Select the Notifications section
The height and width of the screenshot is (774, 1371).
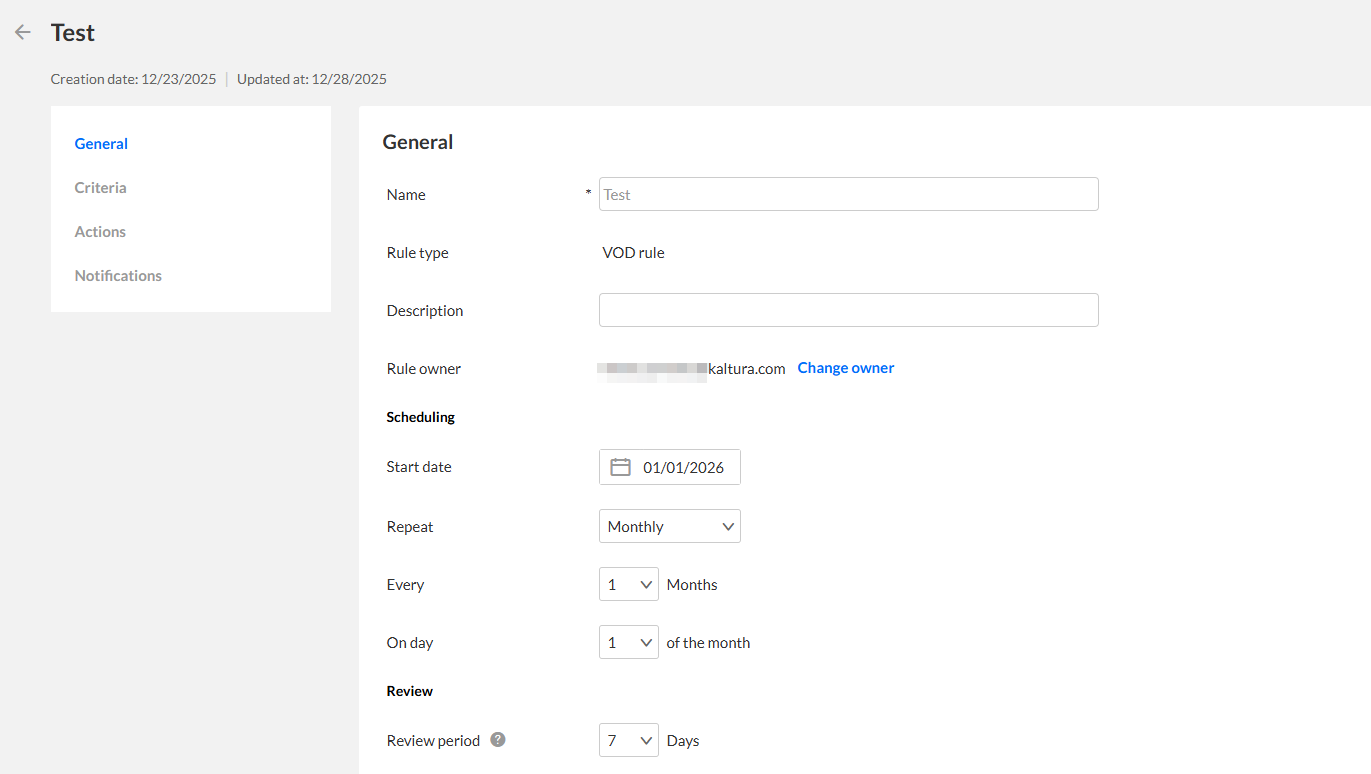tap(118, 275)
